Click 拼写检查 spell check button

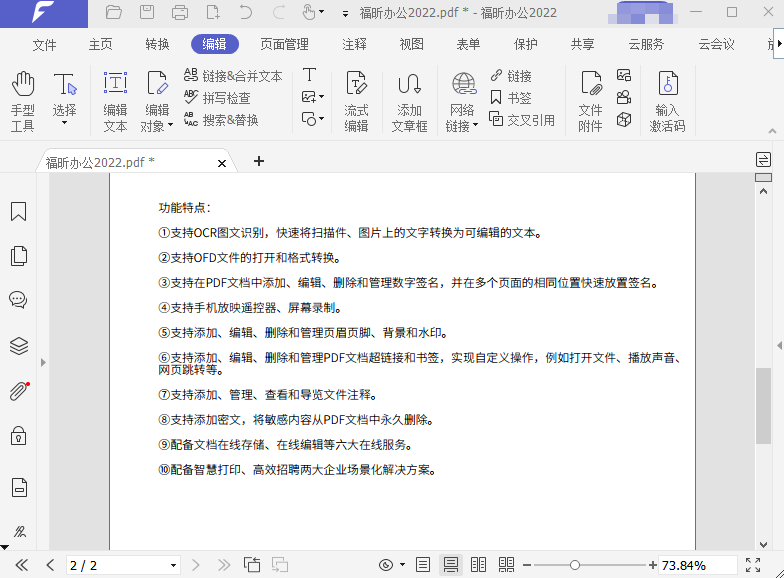pos(218,98)
